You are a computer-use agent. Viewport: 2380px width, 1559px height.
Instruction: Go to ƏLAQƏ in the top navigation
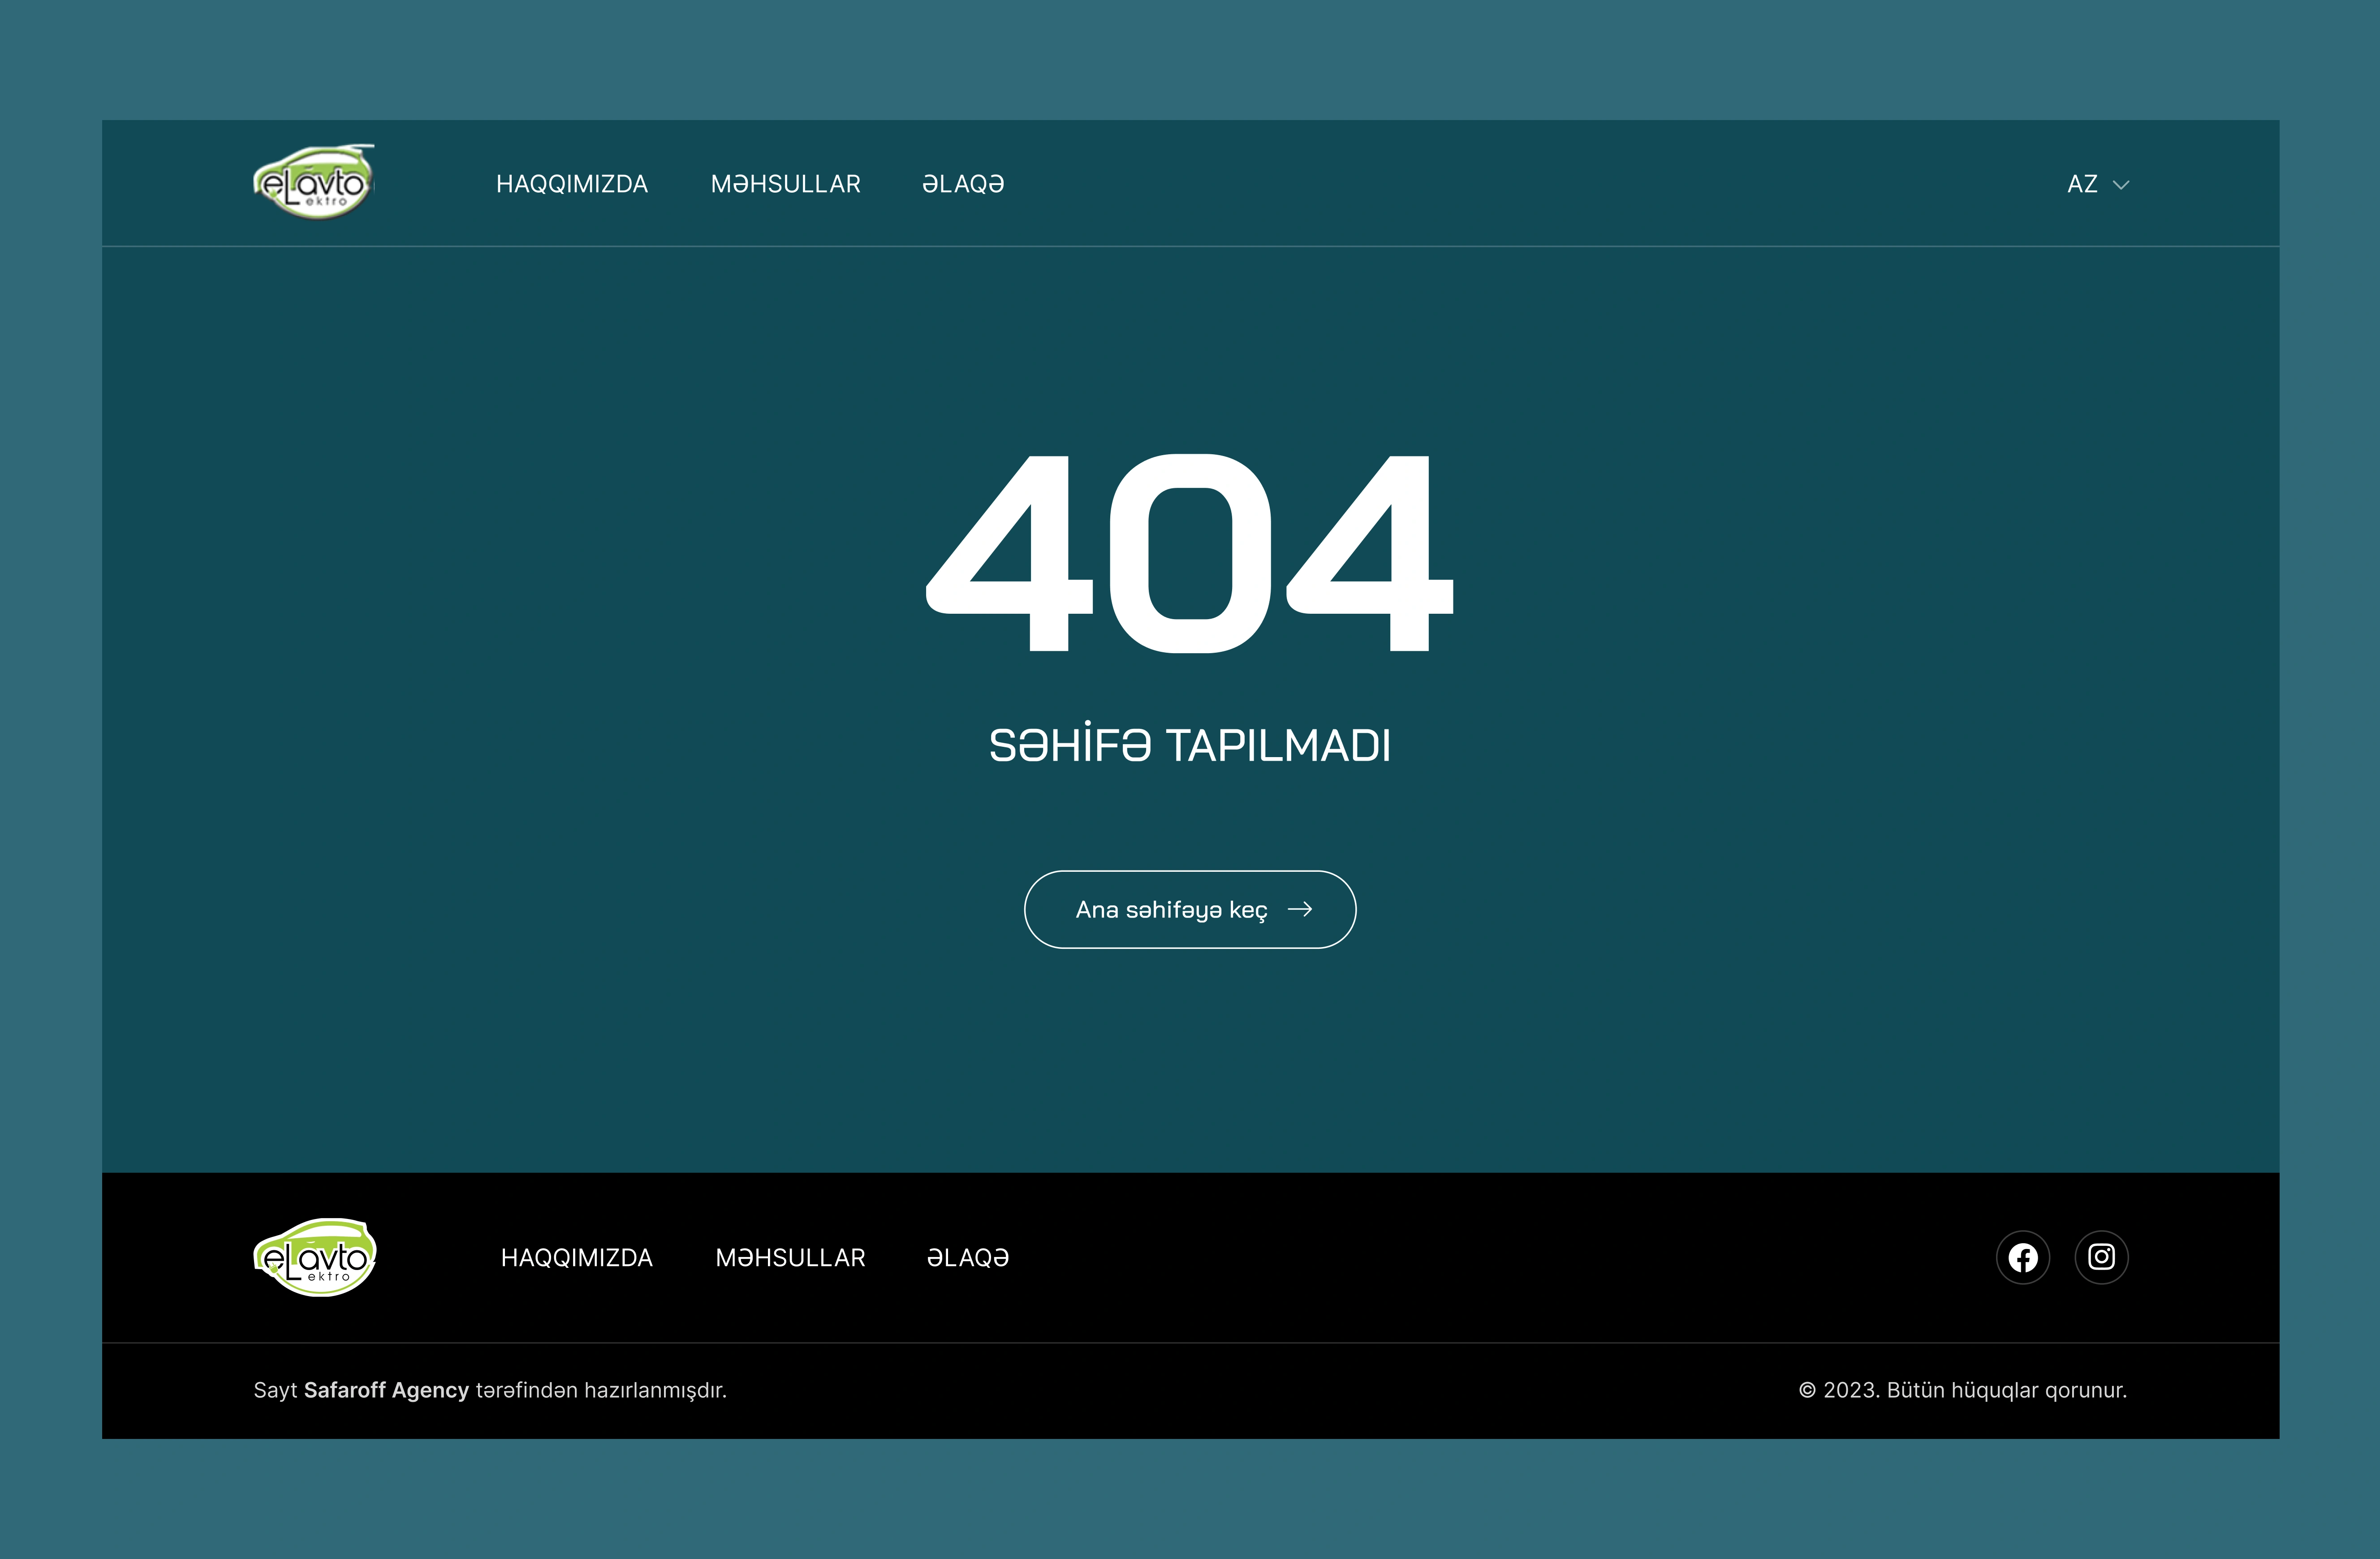[962, 184]
